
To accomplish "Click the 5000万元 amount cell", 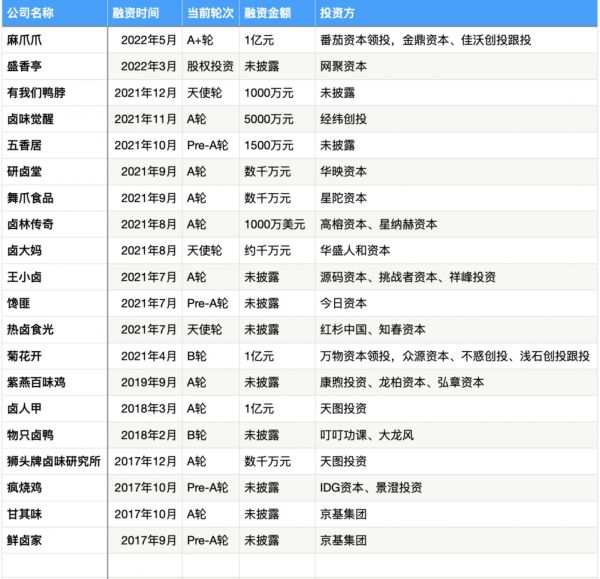I will [x=270, y=119].
